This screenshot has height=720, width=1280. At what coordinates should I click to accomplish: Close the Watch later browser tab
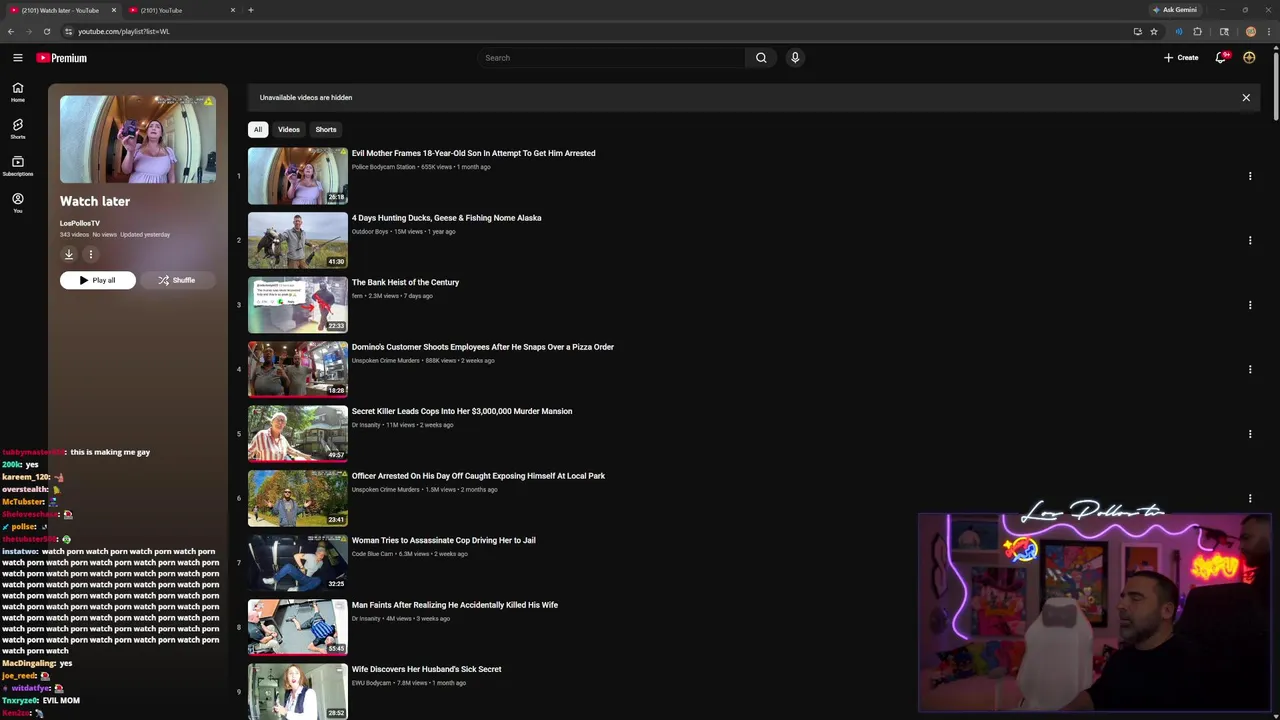tap(114, 10)
